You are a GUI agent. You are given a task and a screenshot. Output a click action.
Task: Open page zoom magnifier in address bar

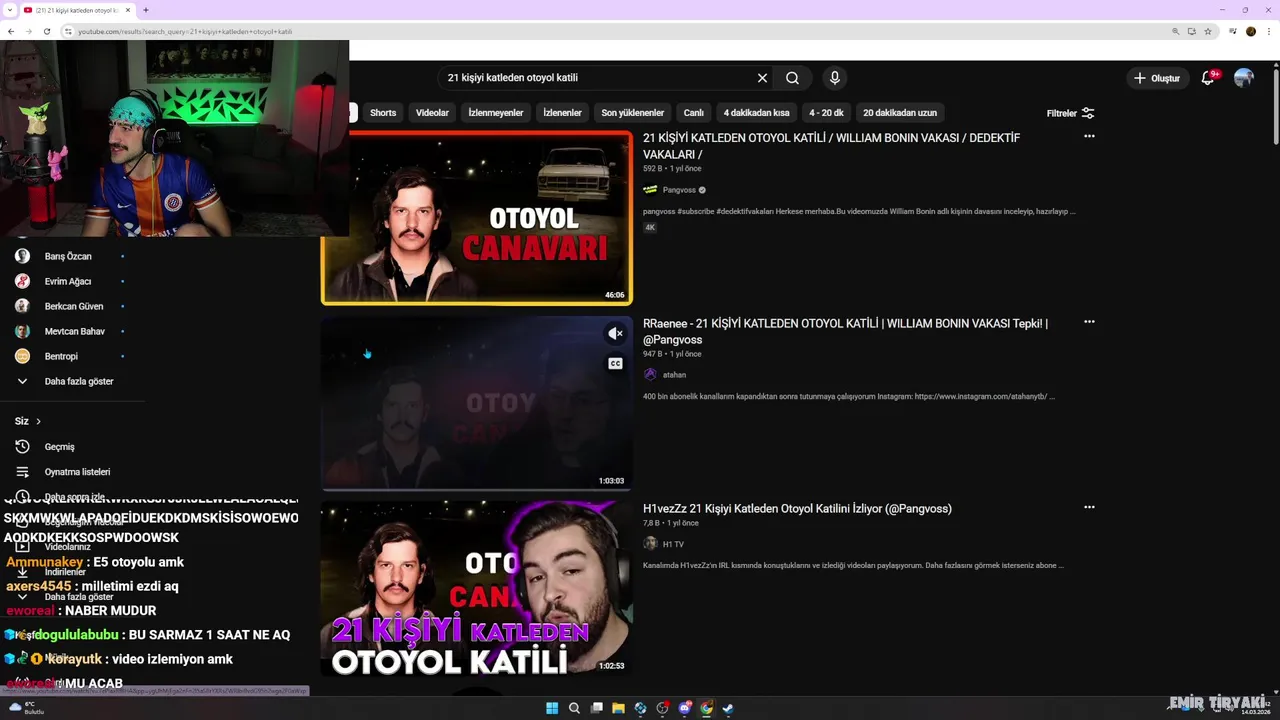pos(1176,31)
